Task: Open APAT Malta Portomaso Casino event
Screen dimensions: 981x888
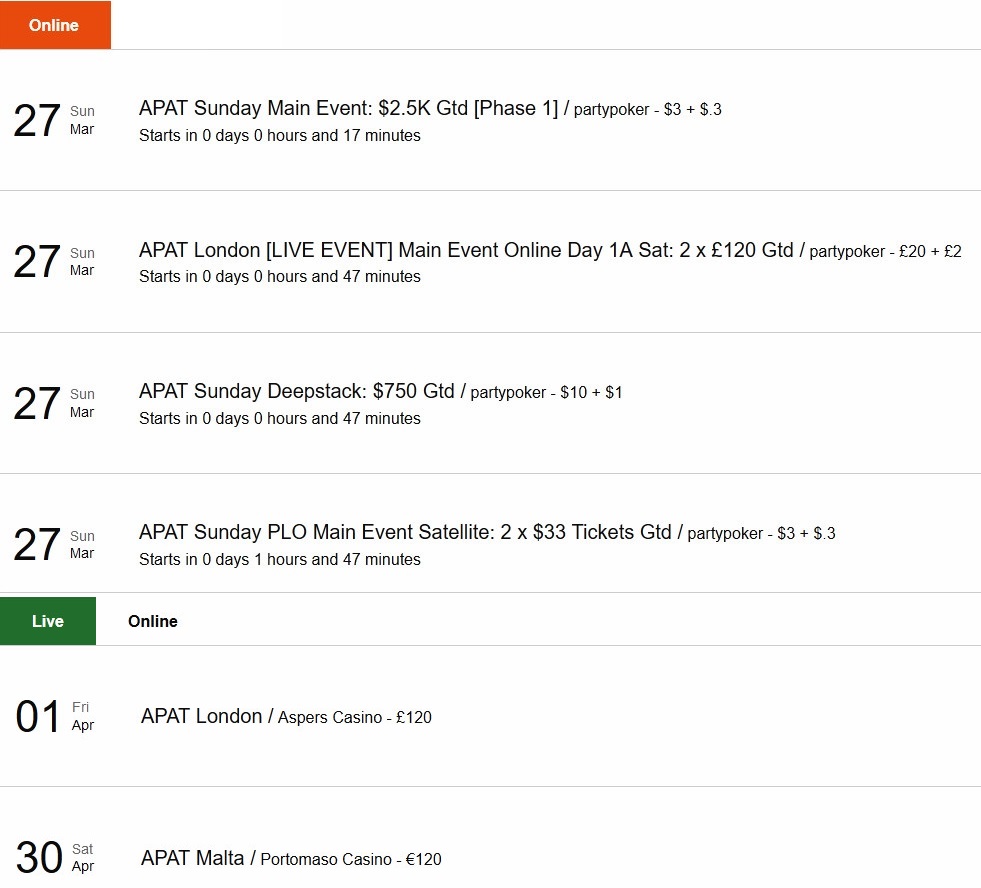Action: click(x=291, y=858)
